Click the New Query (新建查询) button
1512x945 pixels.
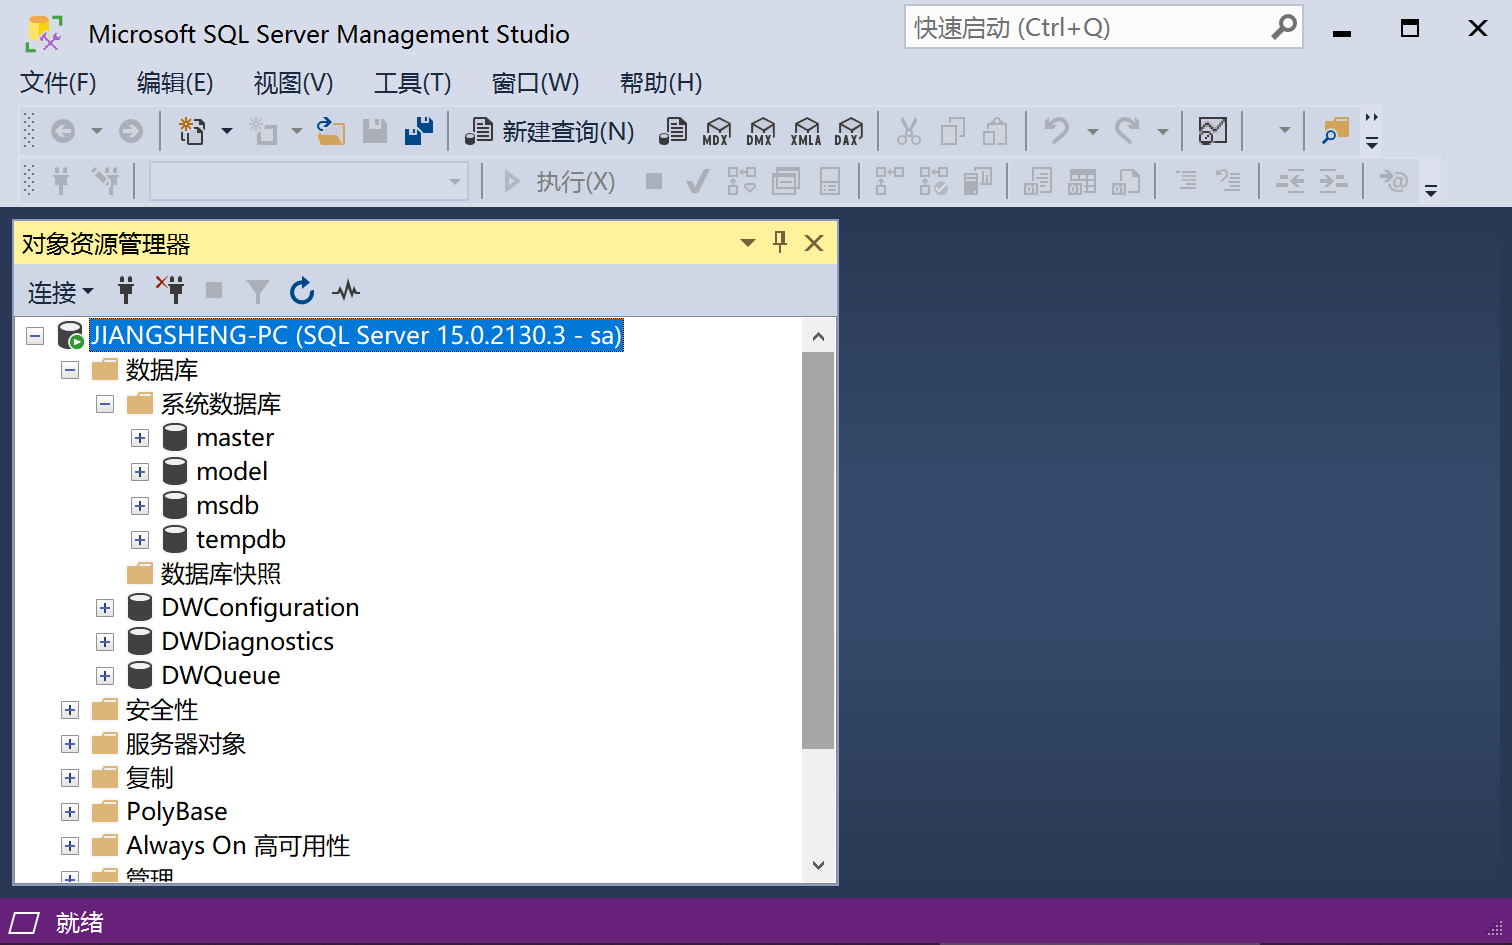pyautogui.click(x=551, y=131)
